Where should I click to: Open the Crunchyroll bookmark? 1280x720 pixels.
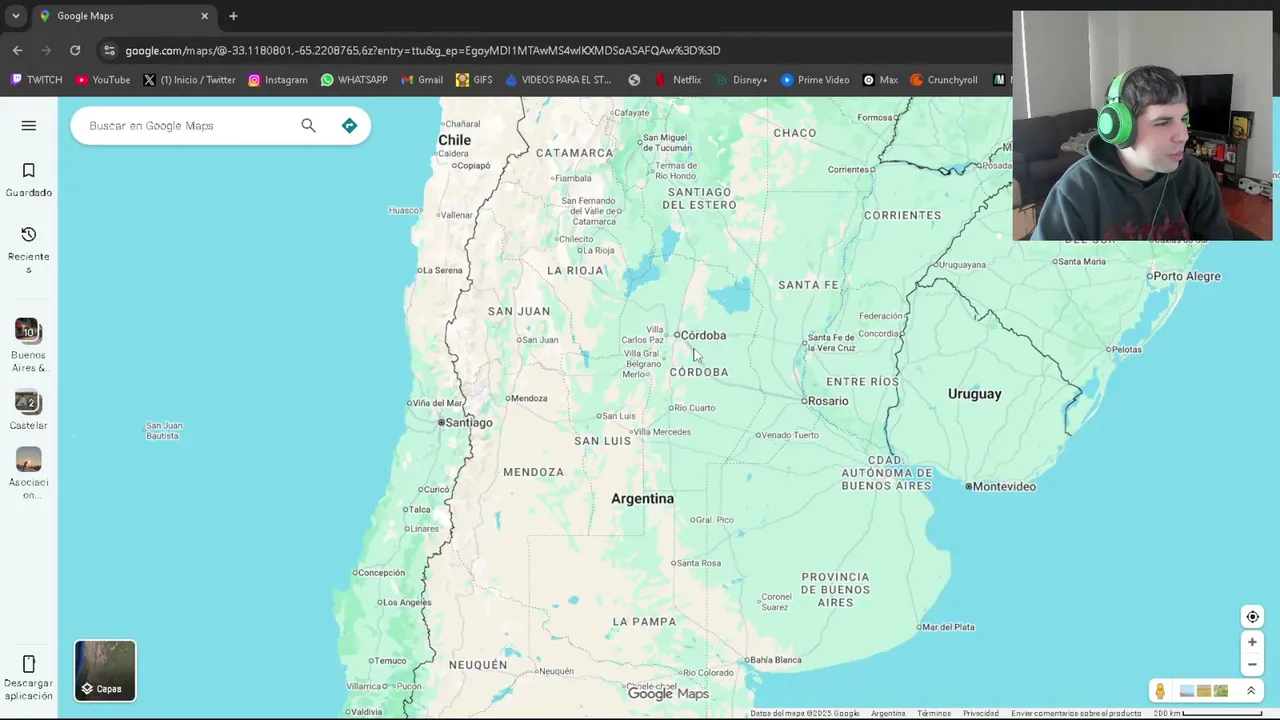(x=943, y=80)
